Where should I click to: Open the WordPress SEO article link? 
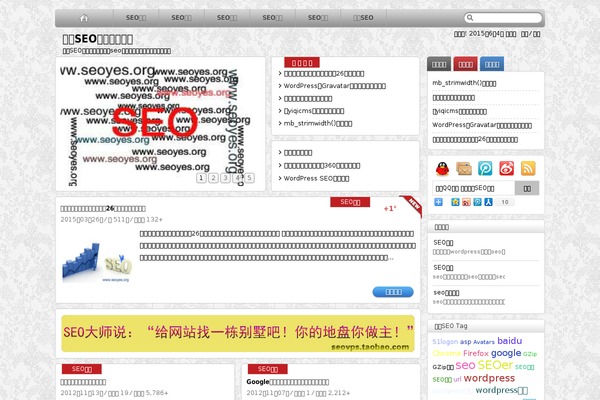pyautogui.click(x=316, y=178)
